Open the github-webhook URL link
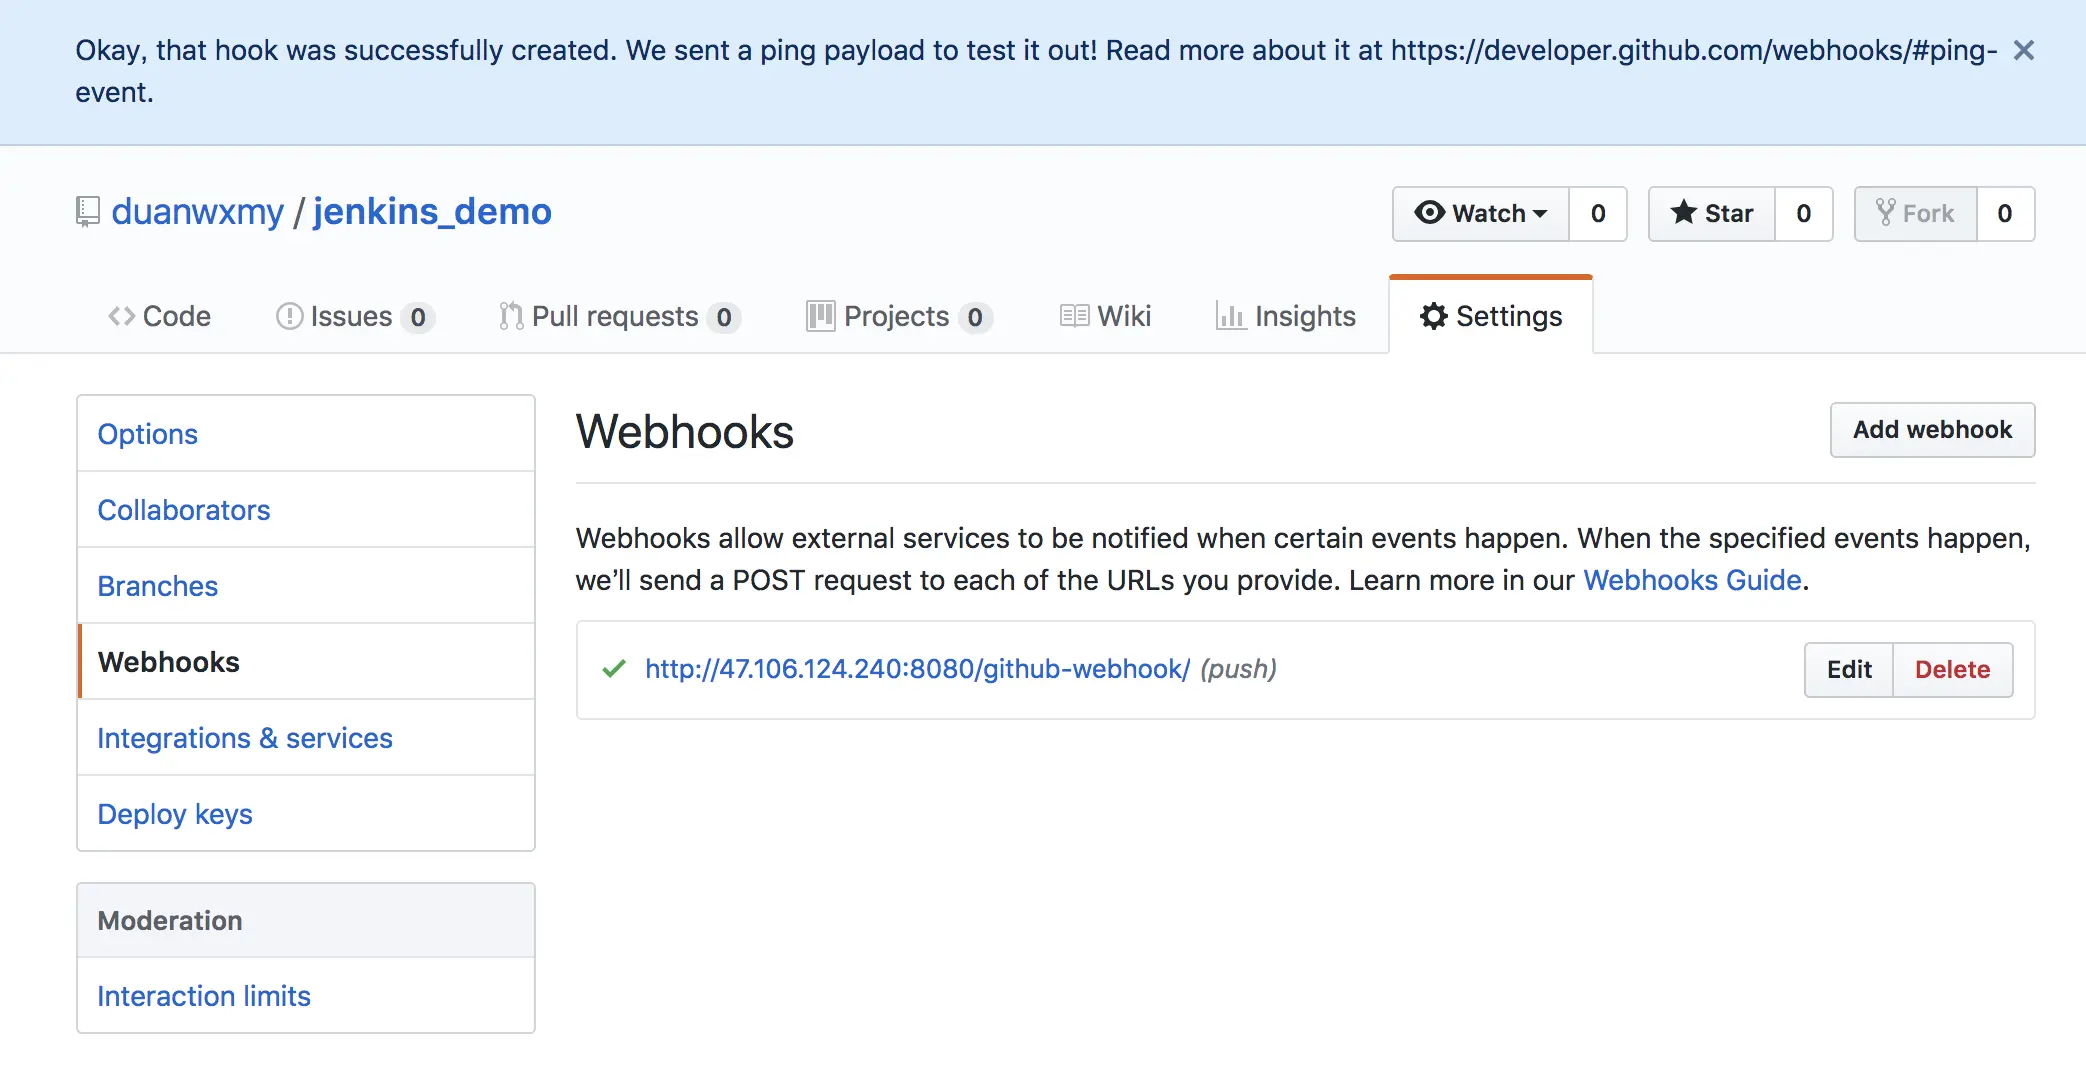 [x=917, y=669]
